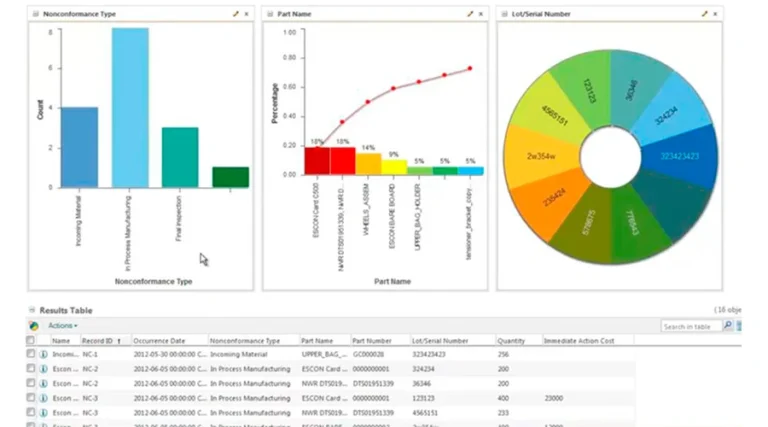Collapse the Part Name panel via its title icon

(x=270, y=14)
